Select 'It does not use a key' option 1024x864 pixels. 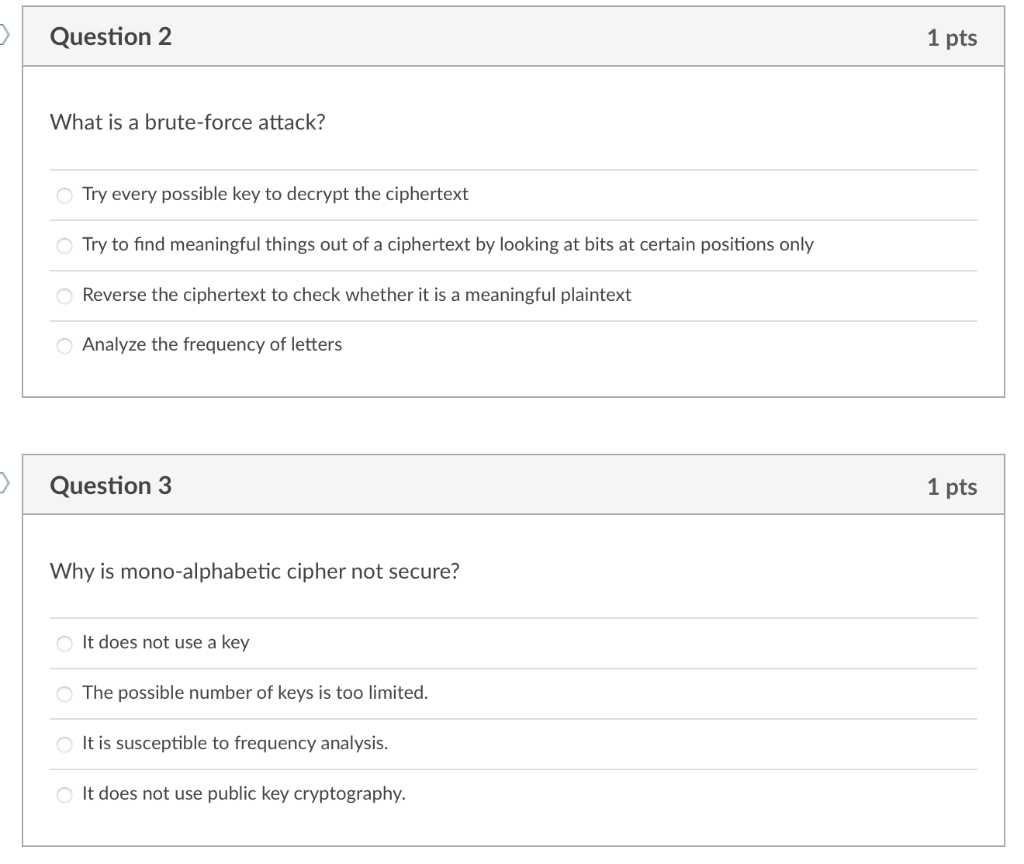click(x=64, y=644)
